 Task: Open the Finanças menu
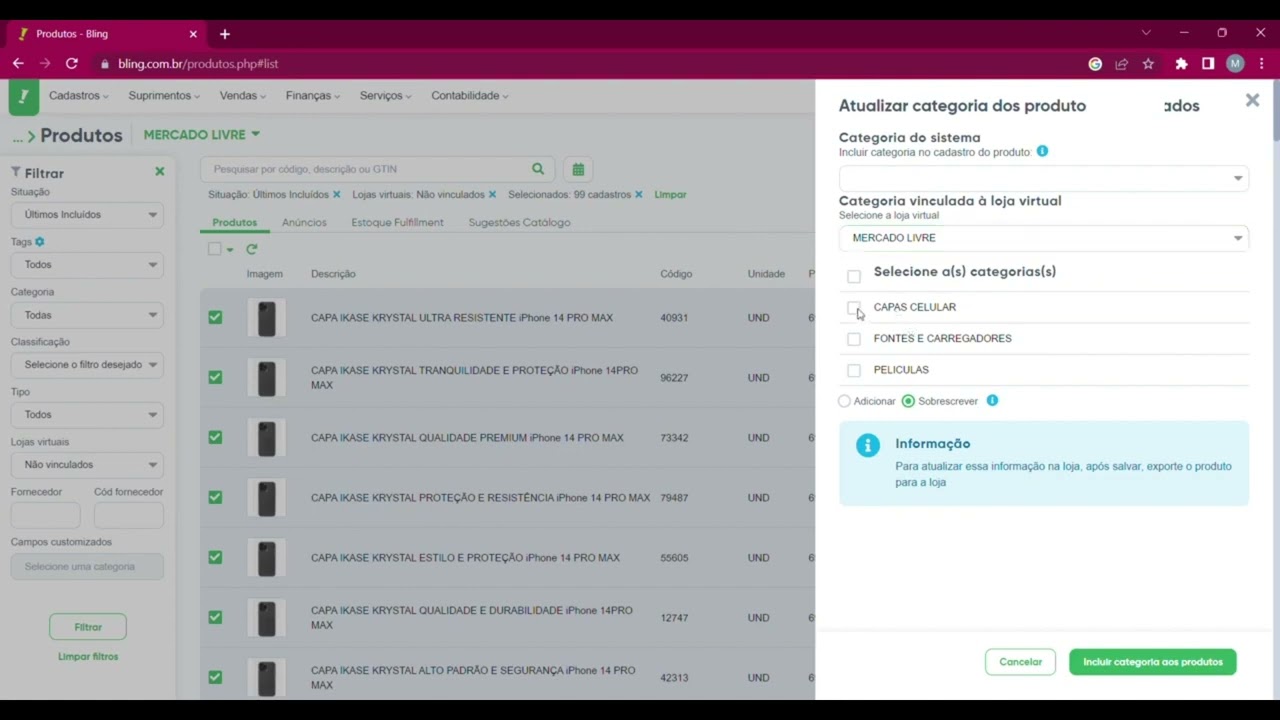point(312,96)
